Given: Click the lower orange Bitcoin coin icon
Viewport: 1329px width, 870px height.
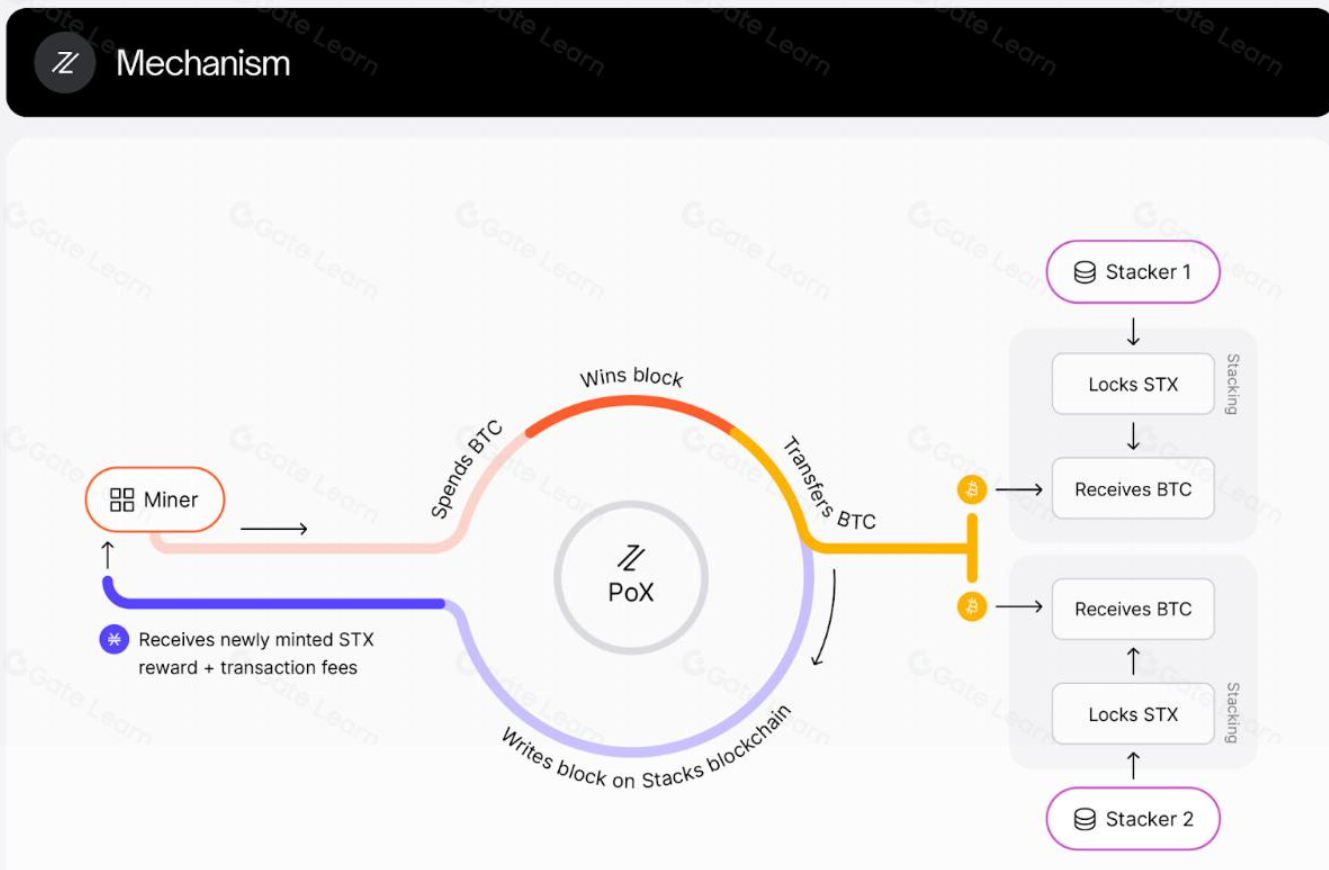Looking at the screenshot, I should point(972,607).
